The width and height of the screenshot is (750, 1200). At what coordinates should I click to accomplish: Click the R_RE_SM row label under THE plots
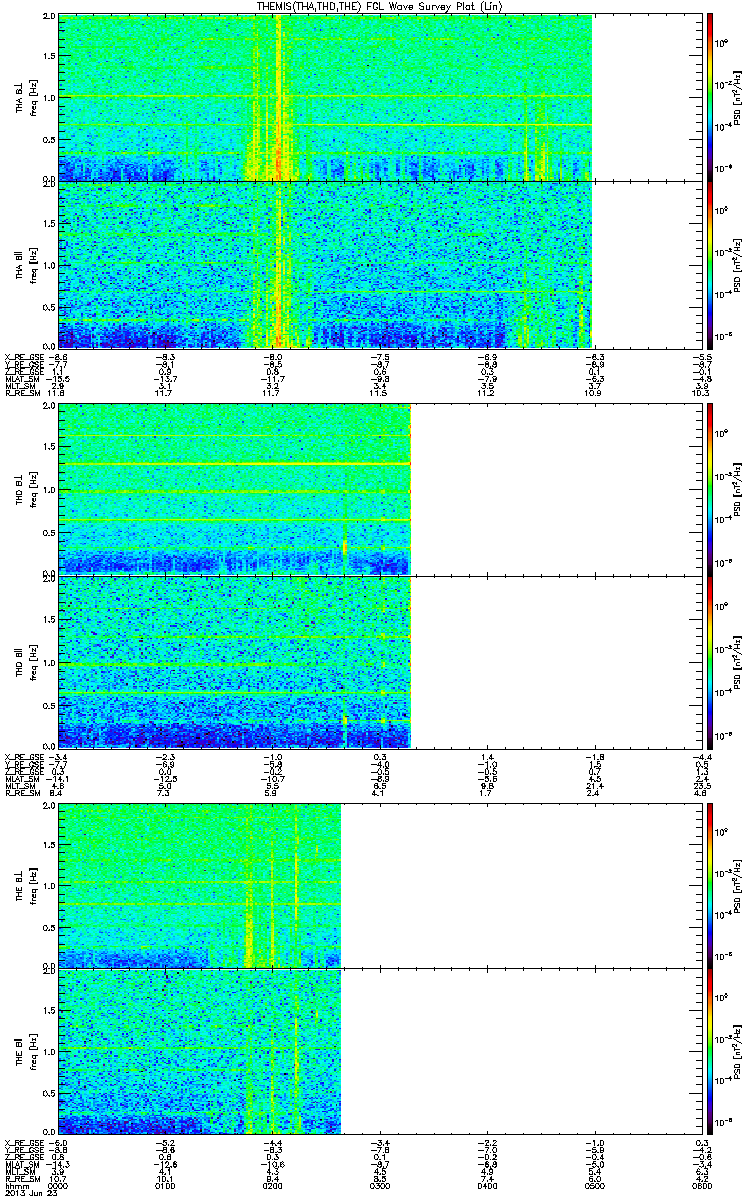[24, 1179]
